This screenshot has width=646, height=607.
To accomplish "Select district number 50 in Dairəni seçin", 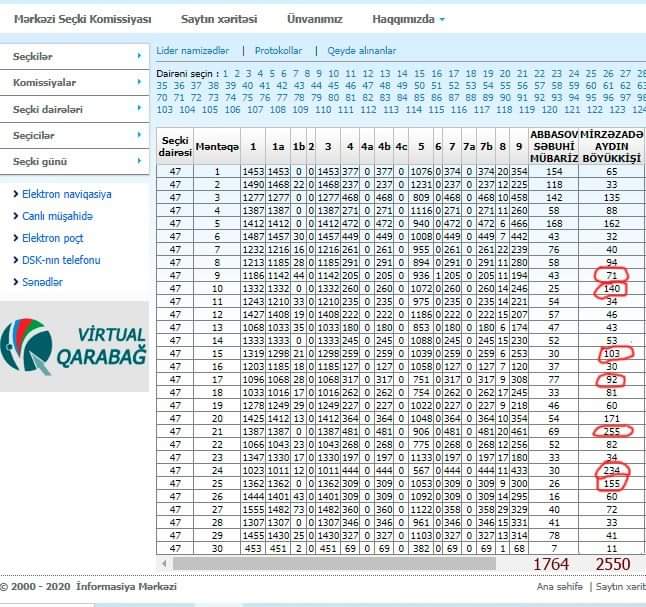I will tap(419, 86).
